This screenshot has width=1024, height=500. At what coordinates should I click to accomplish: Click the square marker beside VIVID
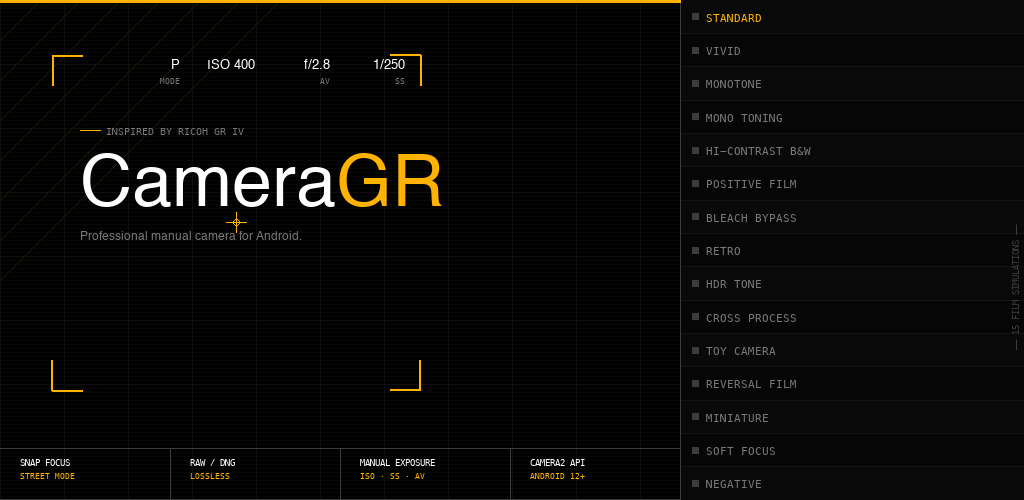pos(696,50)
